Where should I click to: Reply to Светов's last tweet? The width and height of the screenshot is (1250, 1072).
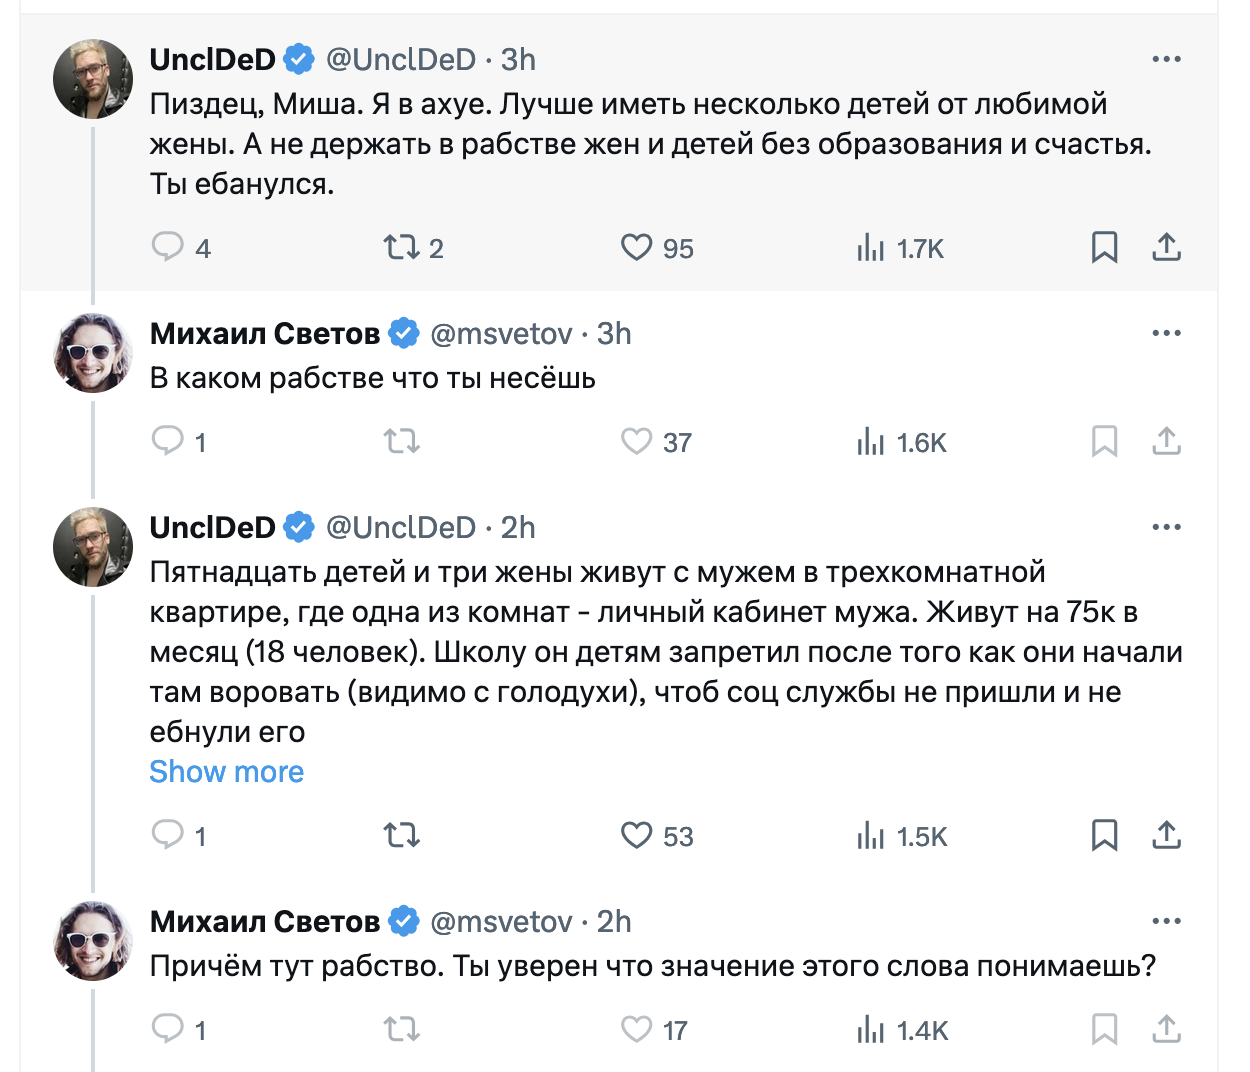pyautogui.click(x=168, y=1029)
